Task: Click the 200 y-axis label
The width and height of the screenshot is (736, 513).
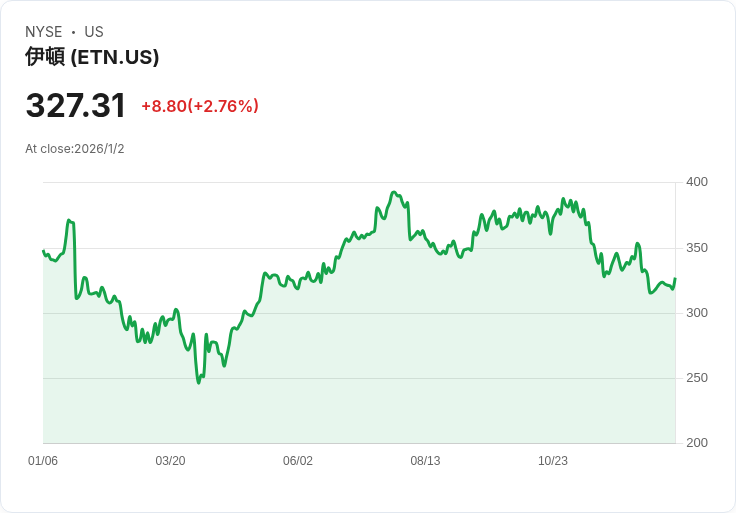Action: (x=697, y=443)
